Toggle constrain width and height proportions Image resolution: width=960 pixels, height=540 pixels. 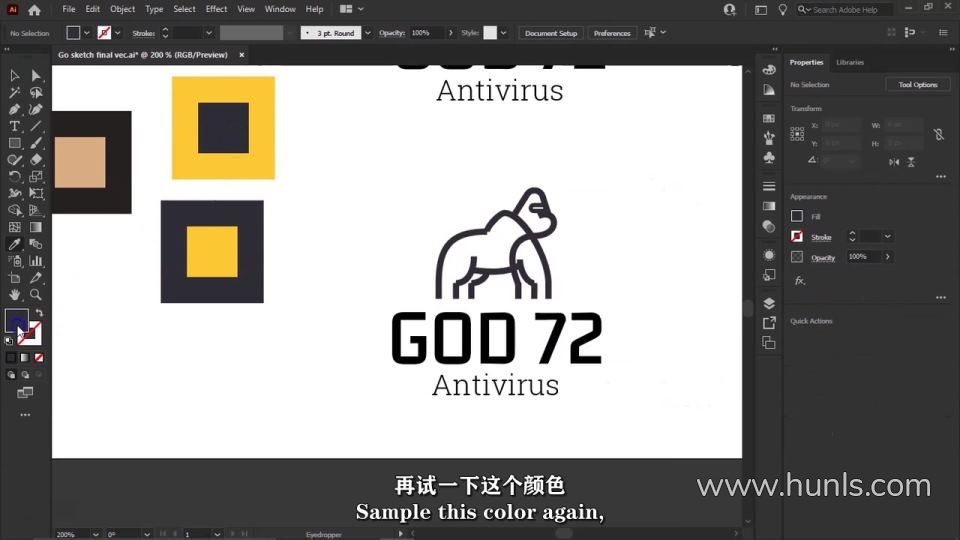939,134
